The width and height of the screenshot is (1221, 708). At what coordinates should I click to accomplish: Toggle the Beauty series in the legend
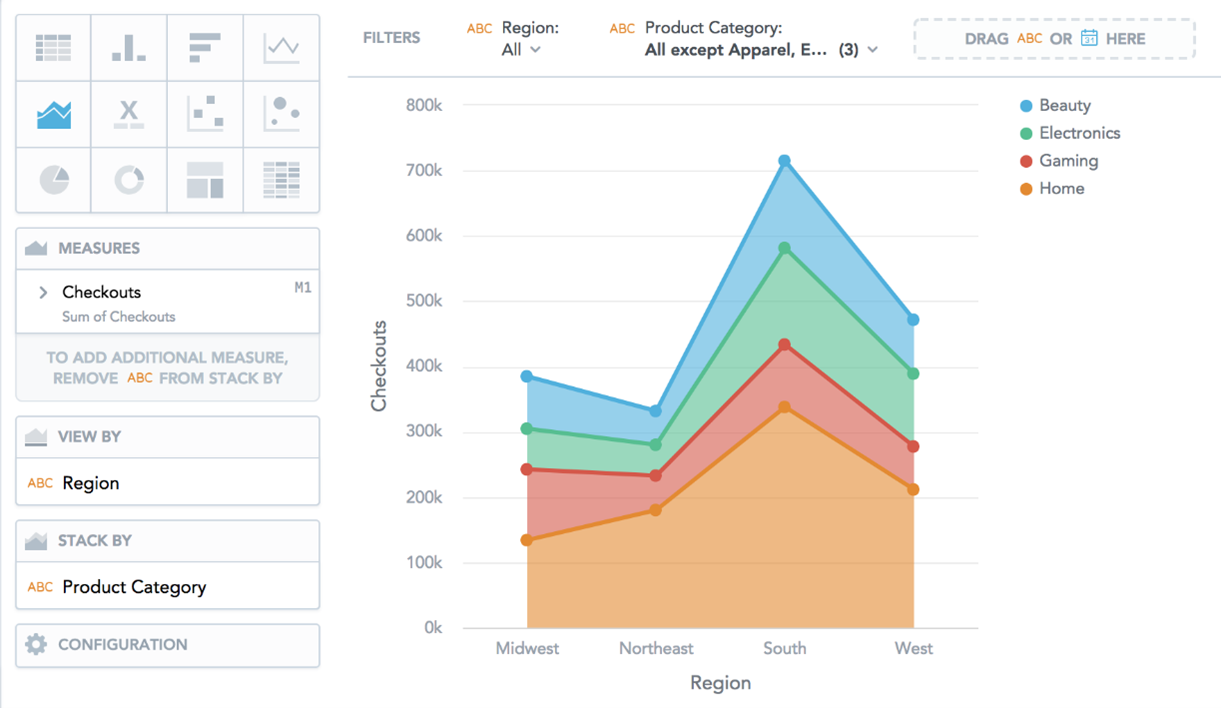click(1064, 105)
